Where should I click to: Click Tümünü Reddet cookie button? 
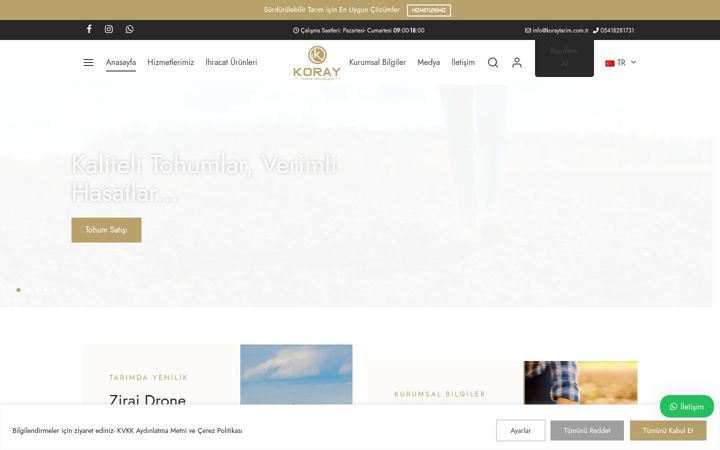click(x=587, y=431)
